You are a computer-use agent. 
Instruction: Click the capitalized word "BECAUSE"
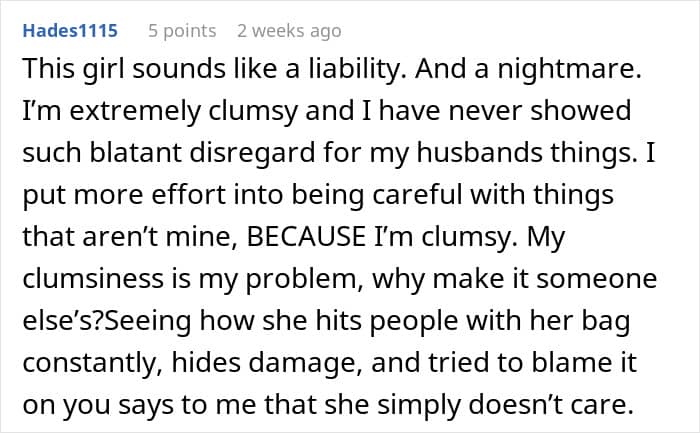pyautogui.click(x=307, y=237)
